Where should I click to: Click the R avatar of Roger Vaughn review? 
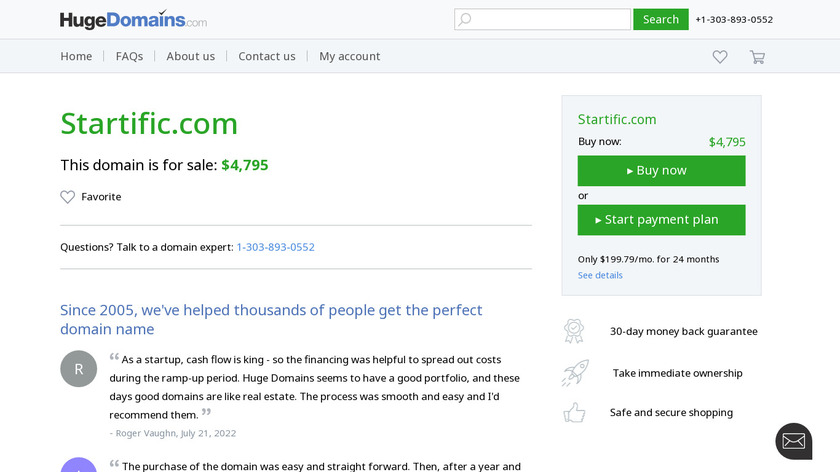click(79, 369)
